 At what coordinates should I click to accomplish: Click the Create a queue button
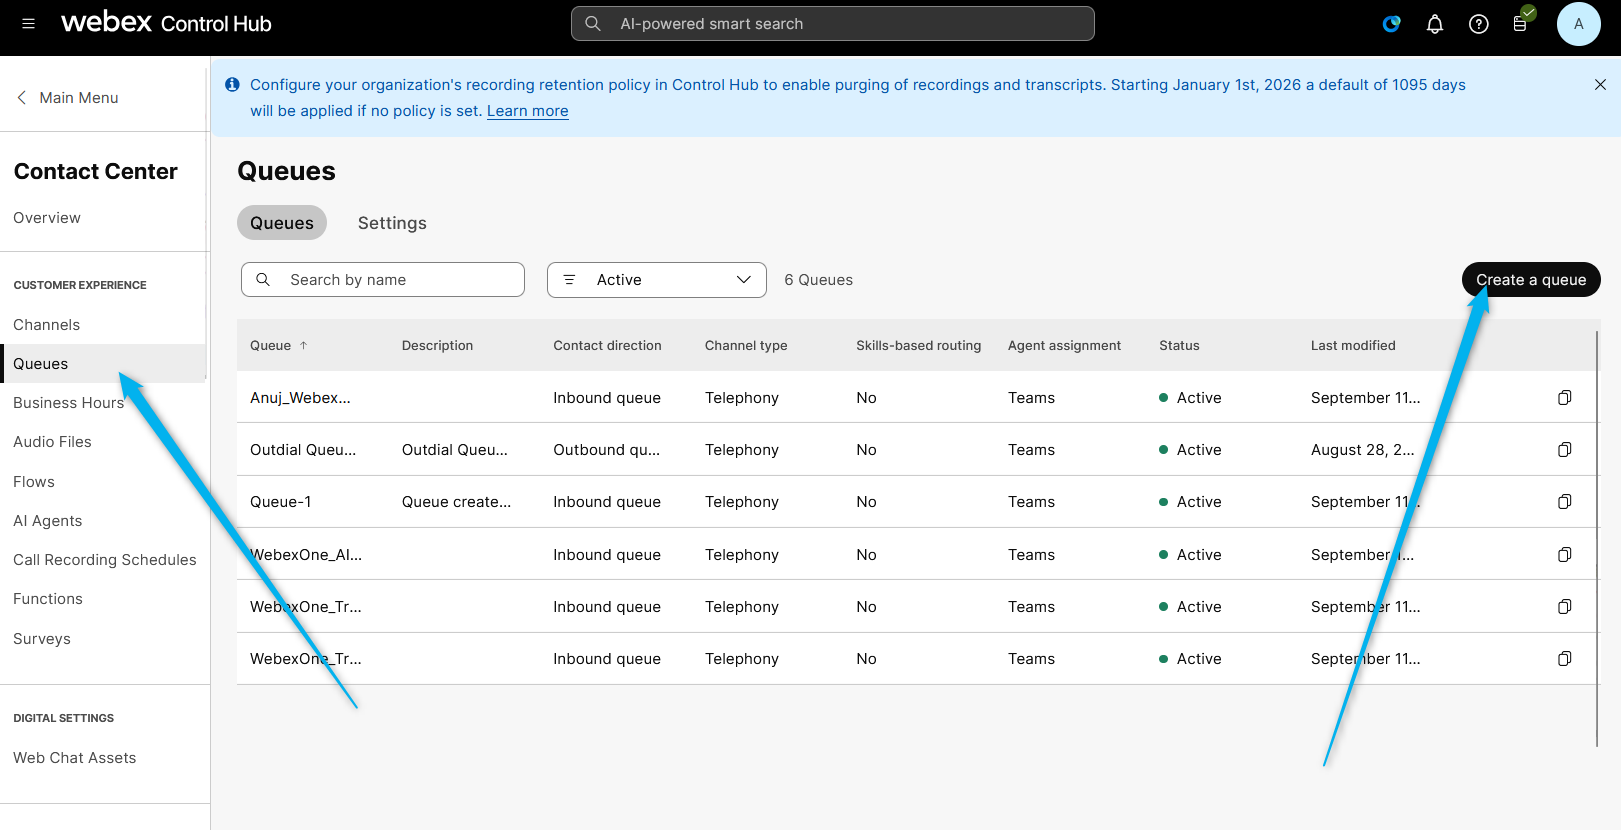(1530, 280)
